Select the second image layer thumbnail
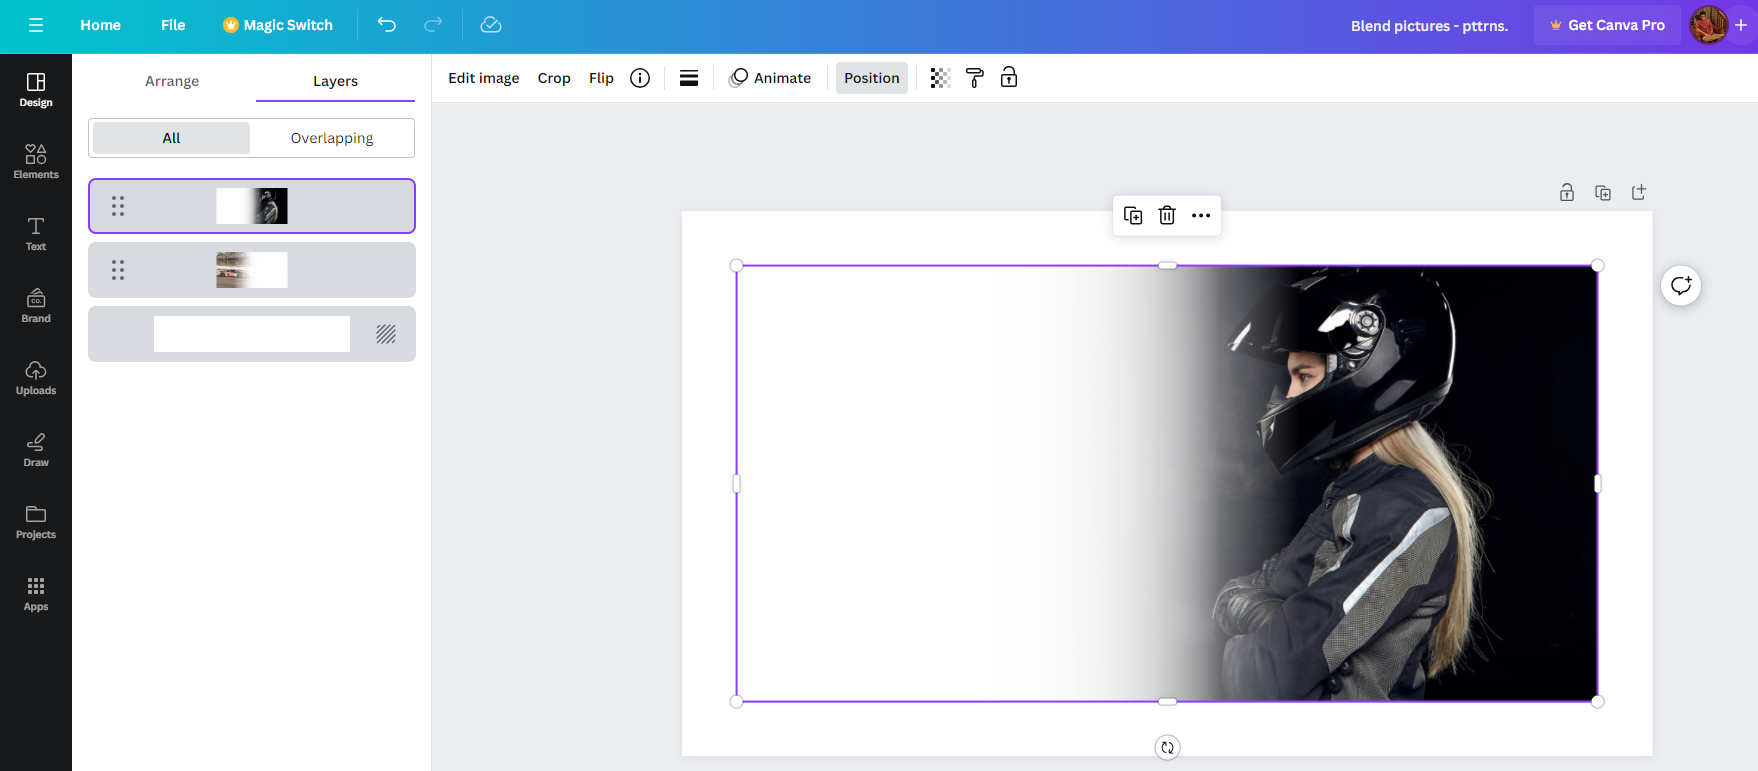 [252, 270]
